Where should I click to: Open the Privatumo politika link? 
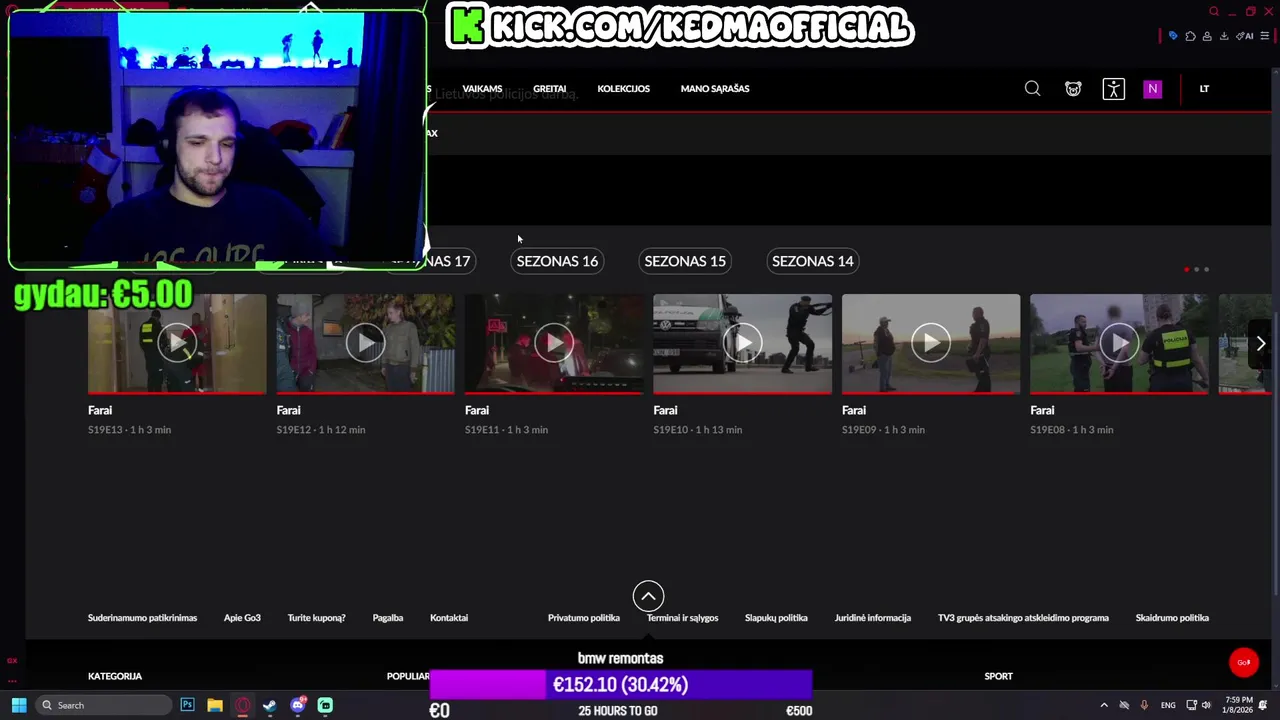click(584, 618)
